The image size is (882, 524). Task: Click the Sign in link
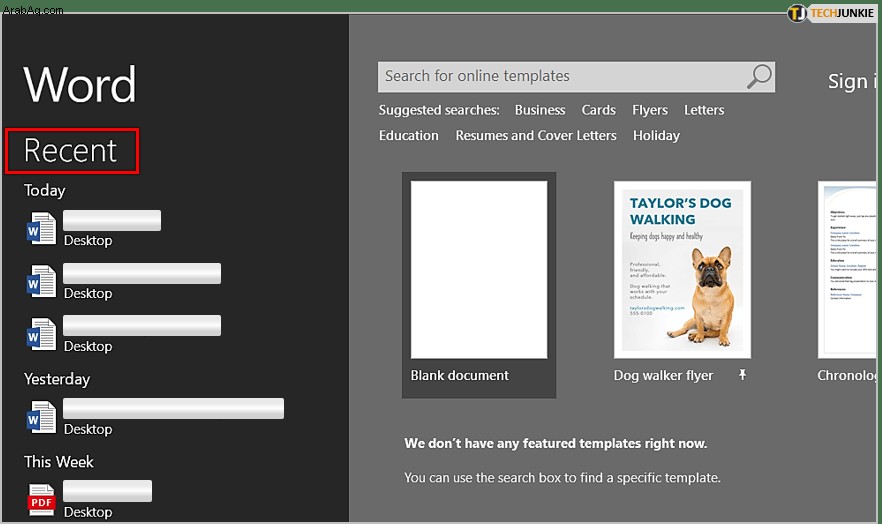[x=852, y=82]
